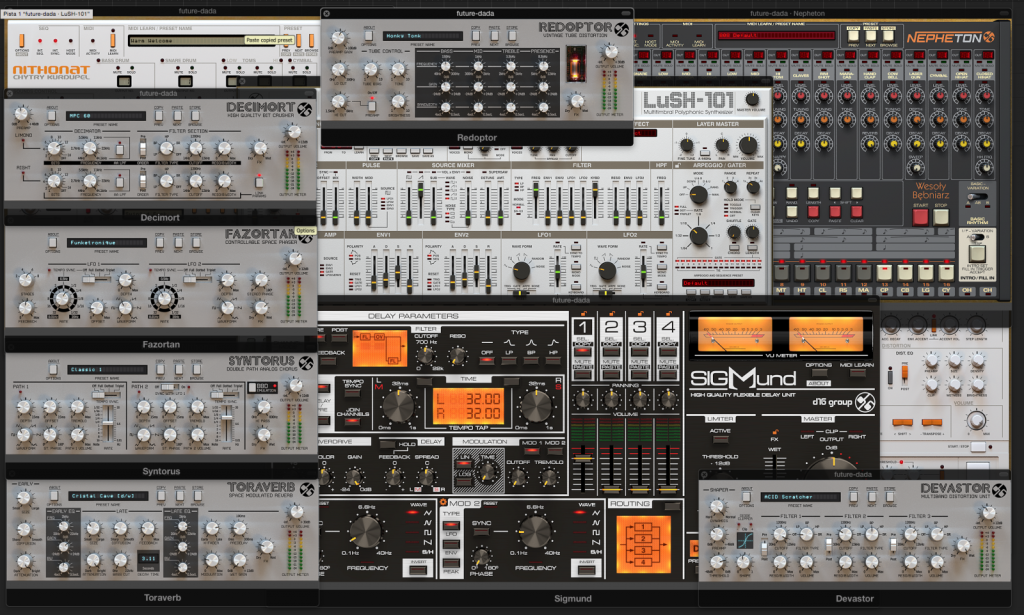
Task: Open Sigmund Options menu
Action: point(818,373)
